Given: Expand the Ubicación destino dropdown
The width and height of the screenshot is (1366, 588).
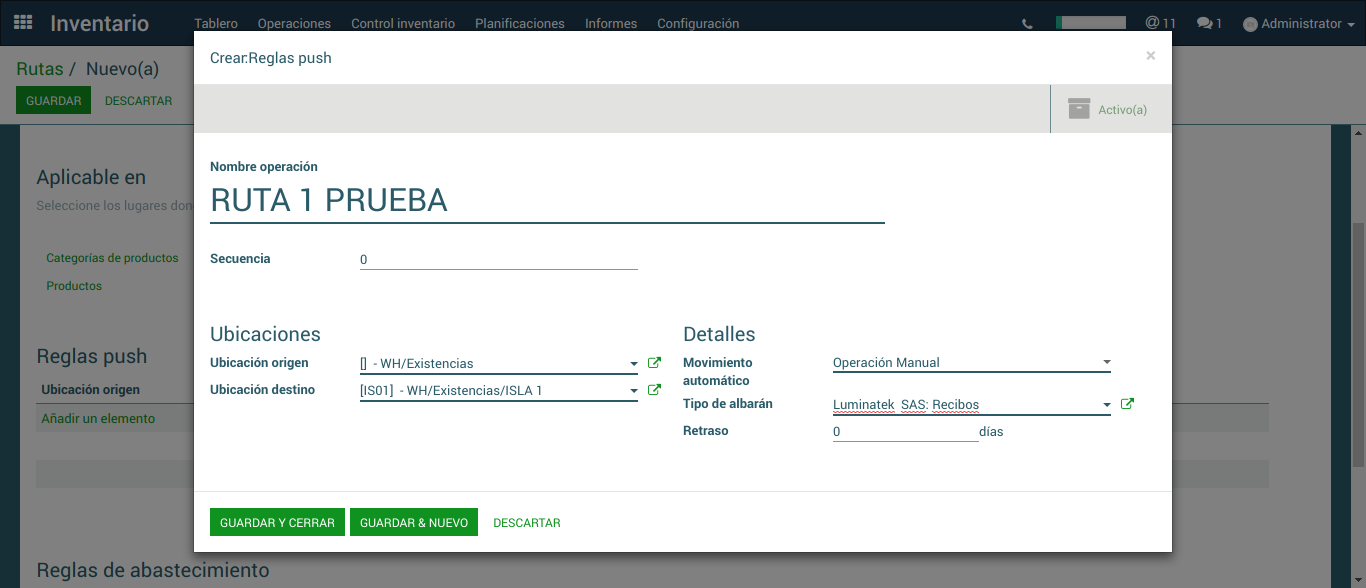Looking at the screenshot, I should [633, 391].
